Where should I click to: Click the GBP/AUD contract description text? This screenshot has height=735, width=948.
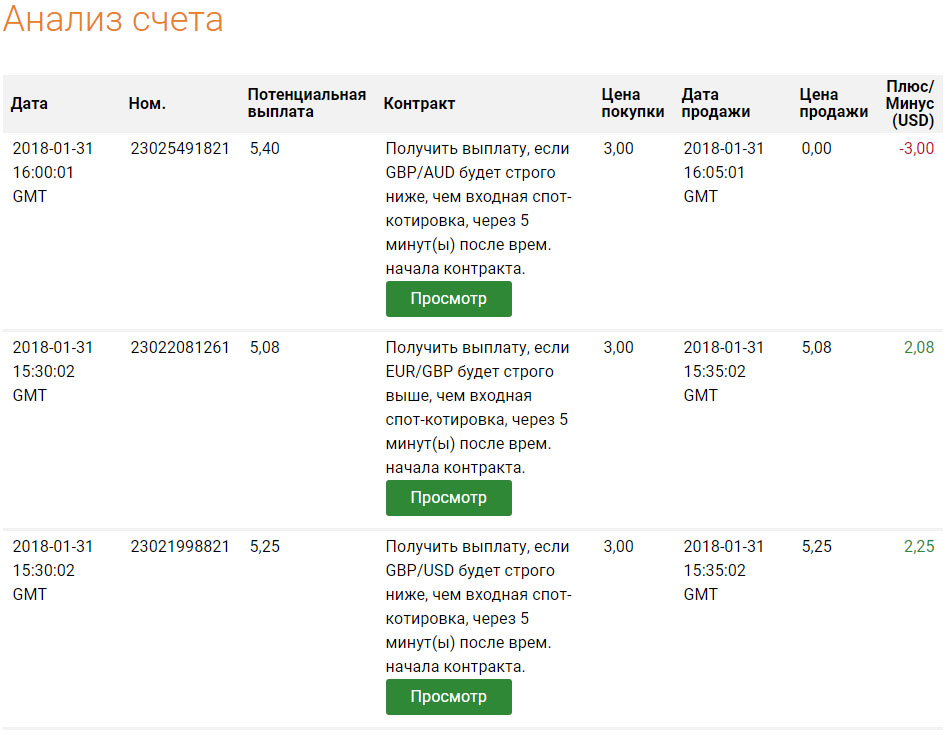[x=478, y=208]
